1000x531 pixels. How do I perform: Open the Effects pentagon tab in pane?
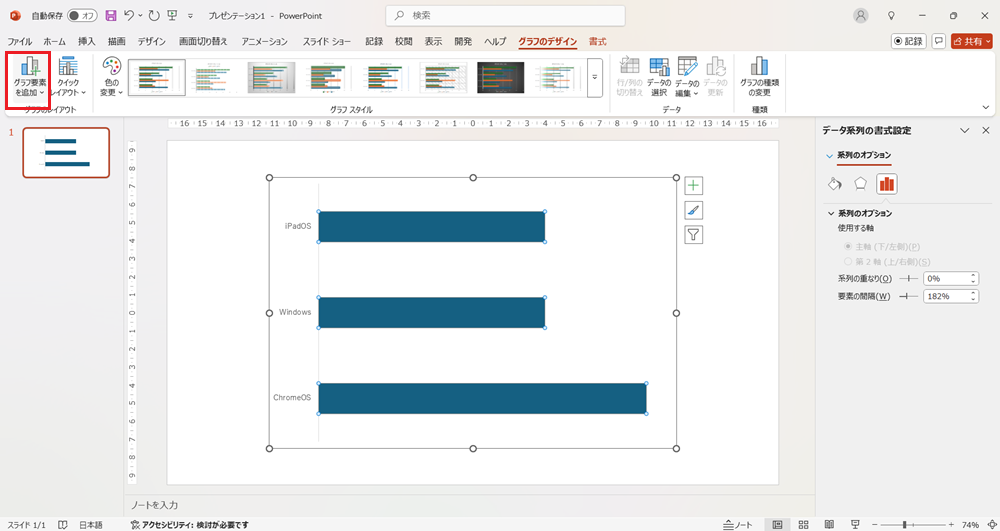tap(860, 184)
